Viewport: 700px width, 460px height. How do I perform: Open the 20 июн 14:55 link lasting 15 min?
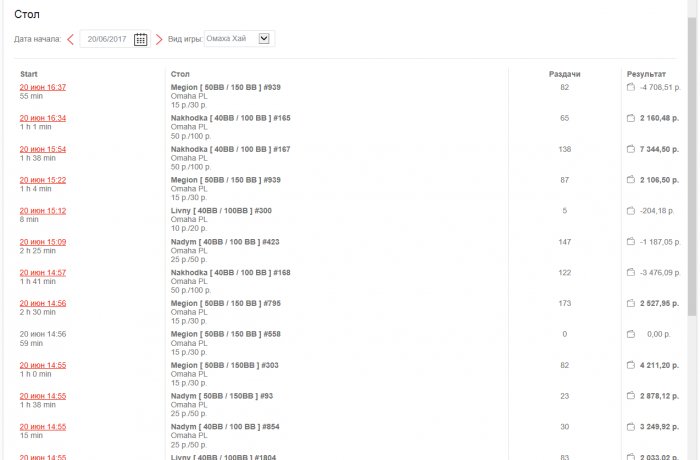tap(43, 427)
